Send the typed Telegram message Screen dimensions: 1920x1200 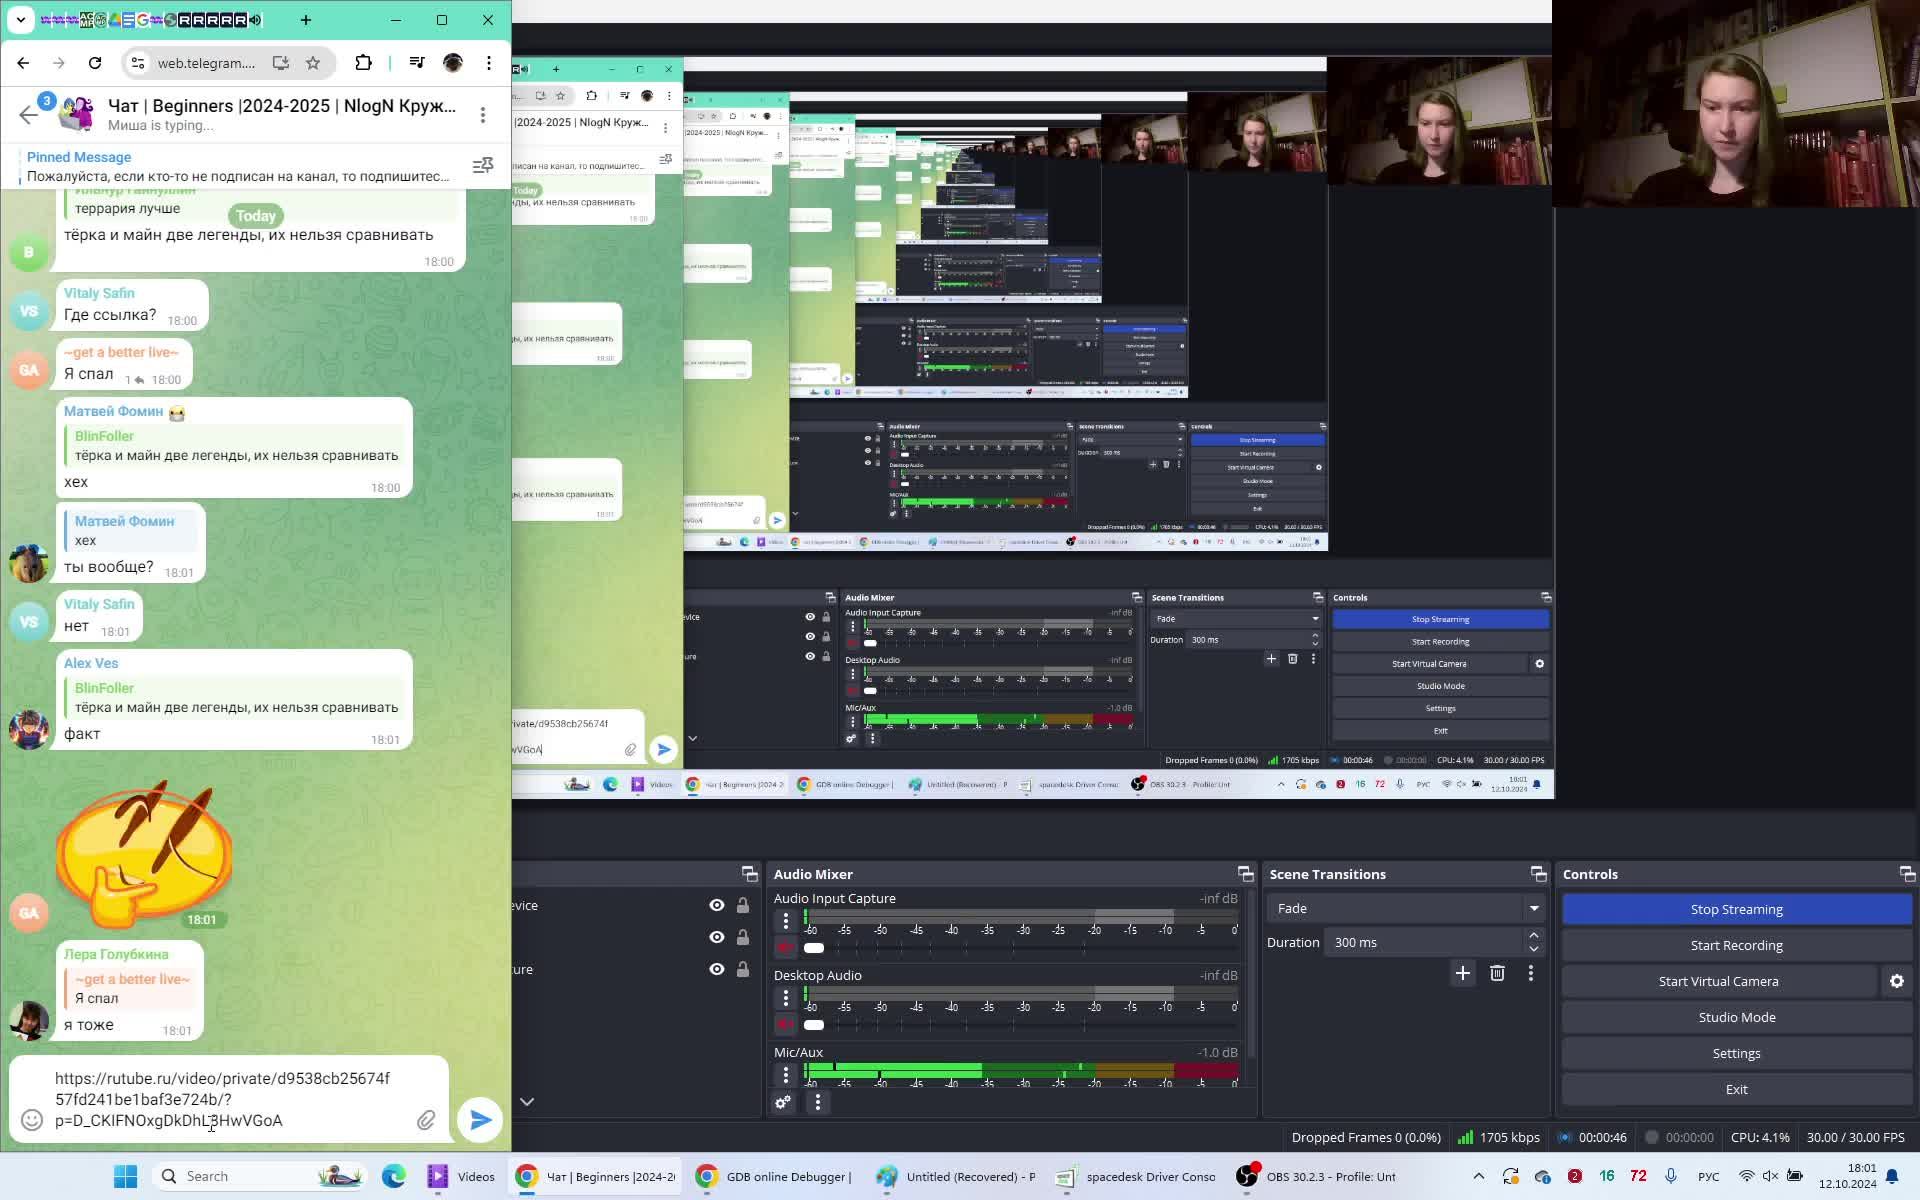click(480, 1119)
